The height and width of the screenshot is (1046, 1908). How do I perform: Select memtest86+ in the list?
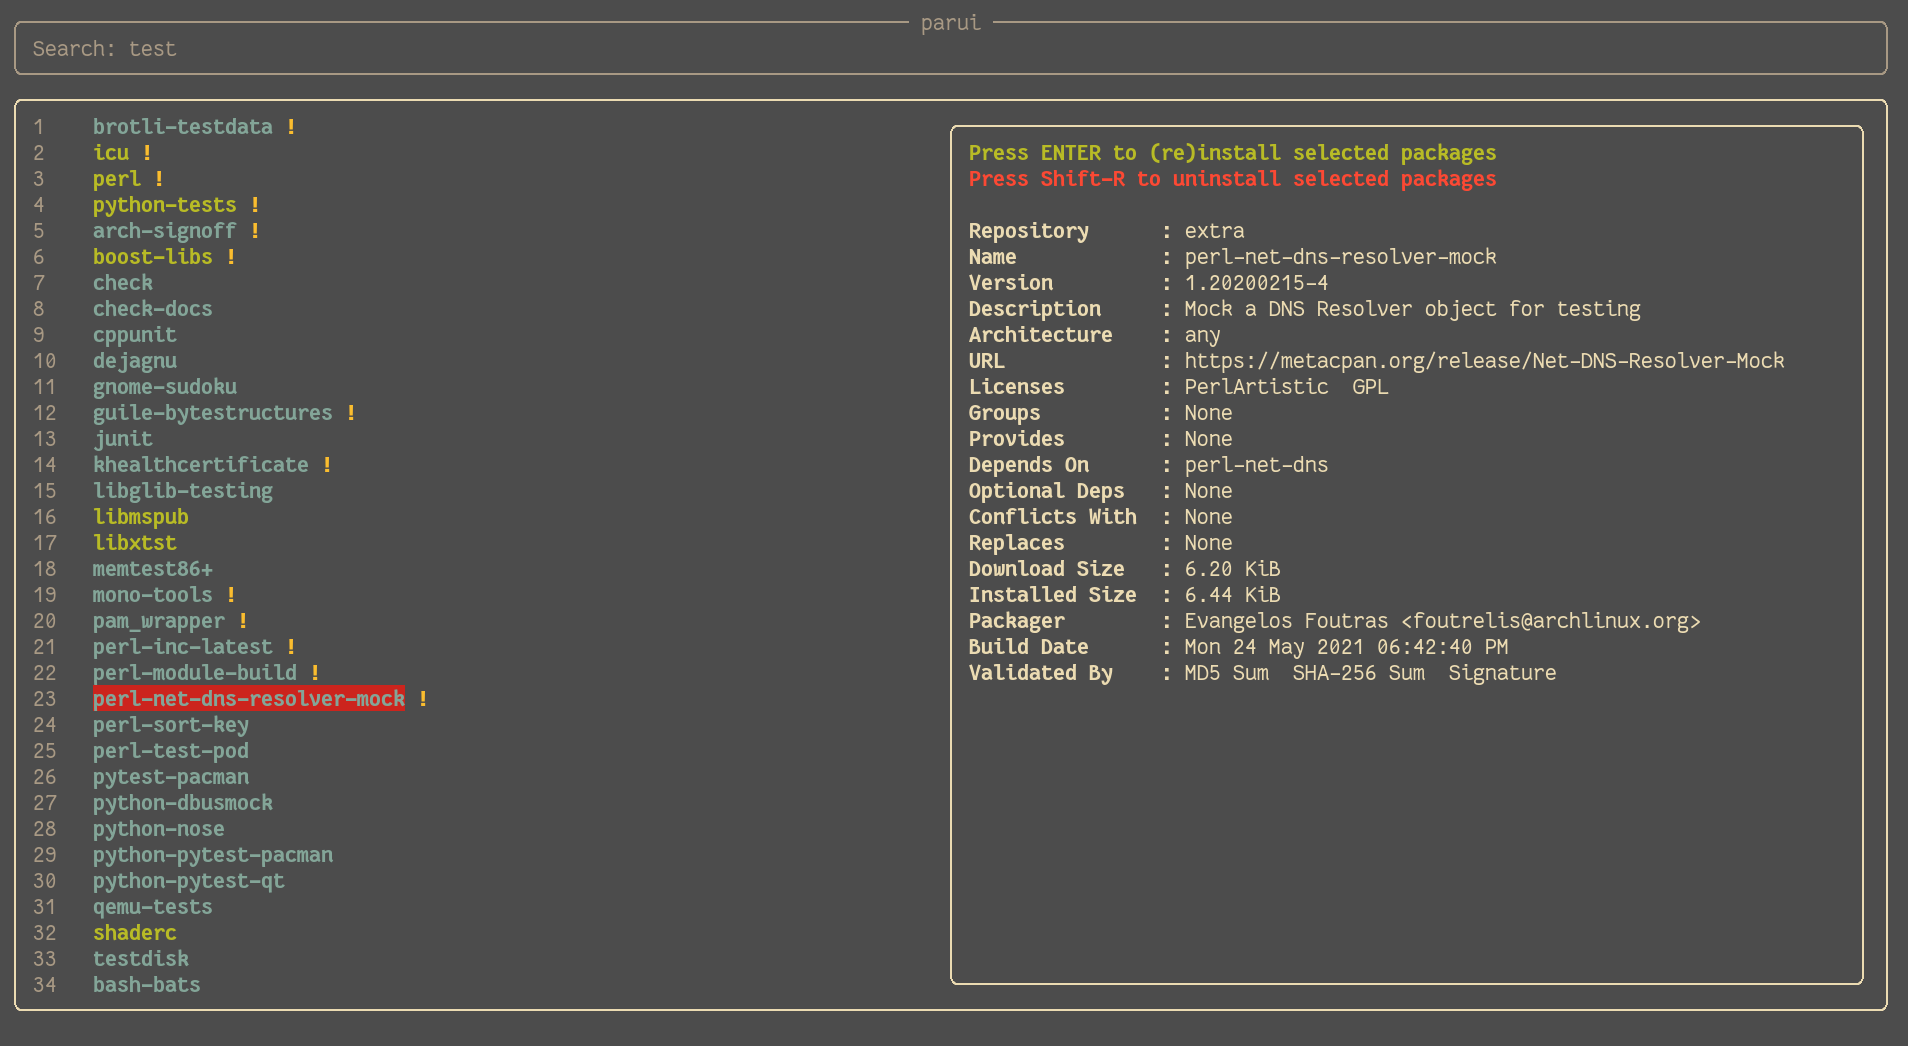click(x=153, y=569)
